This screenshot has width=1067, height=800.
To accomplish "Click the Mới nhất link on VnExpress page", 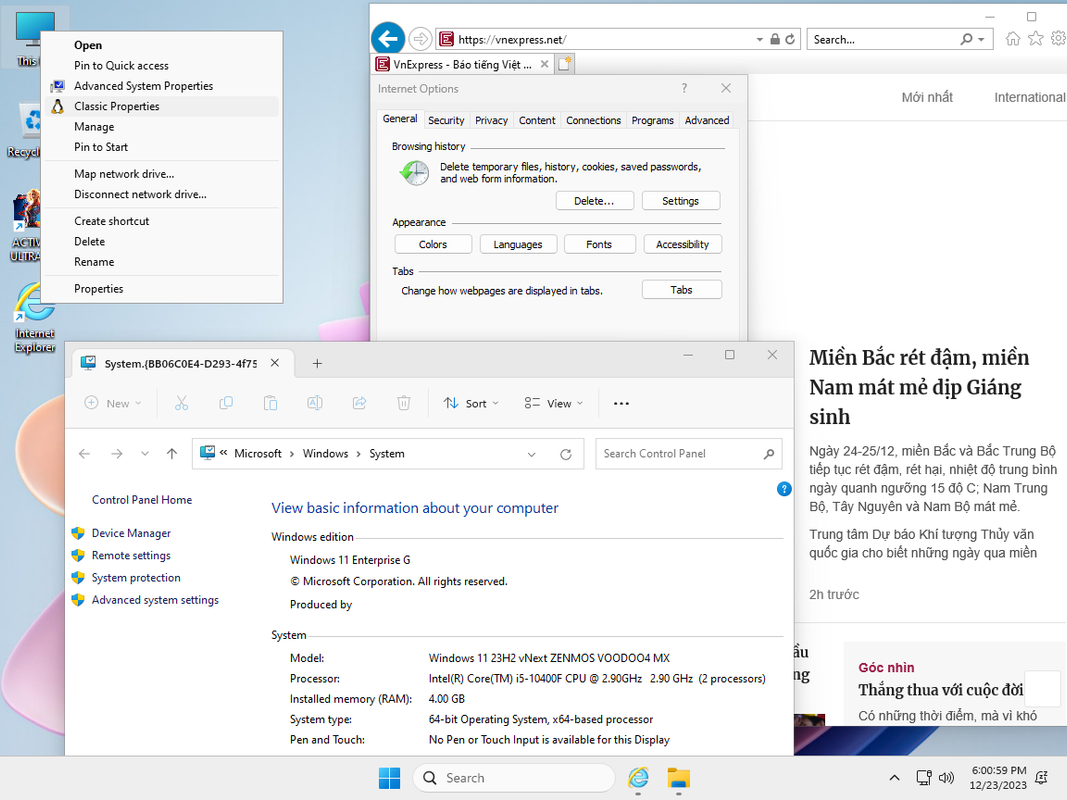I will 927,97.
